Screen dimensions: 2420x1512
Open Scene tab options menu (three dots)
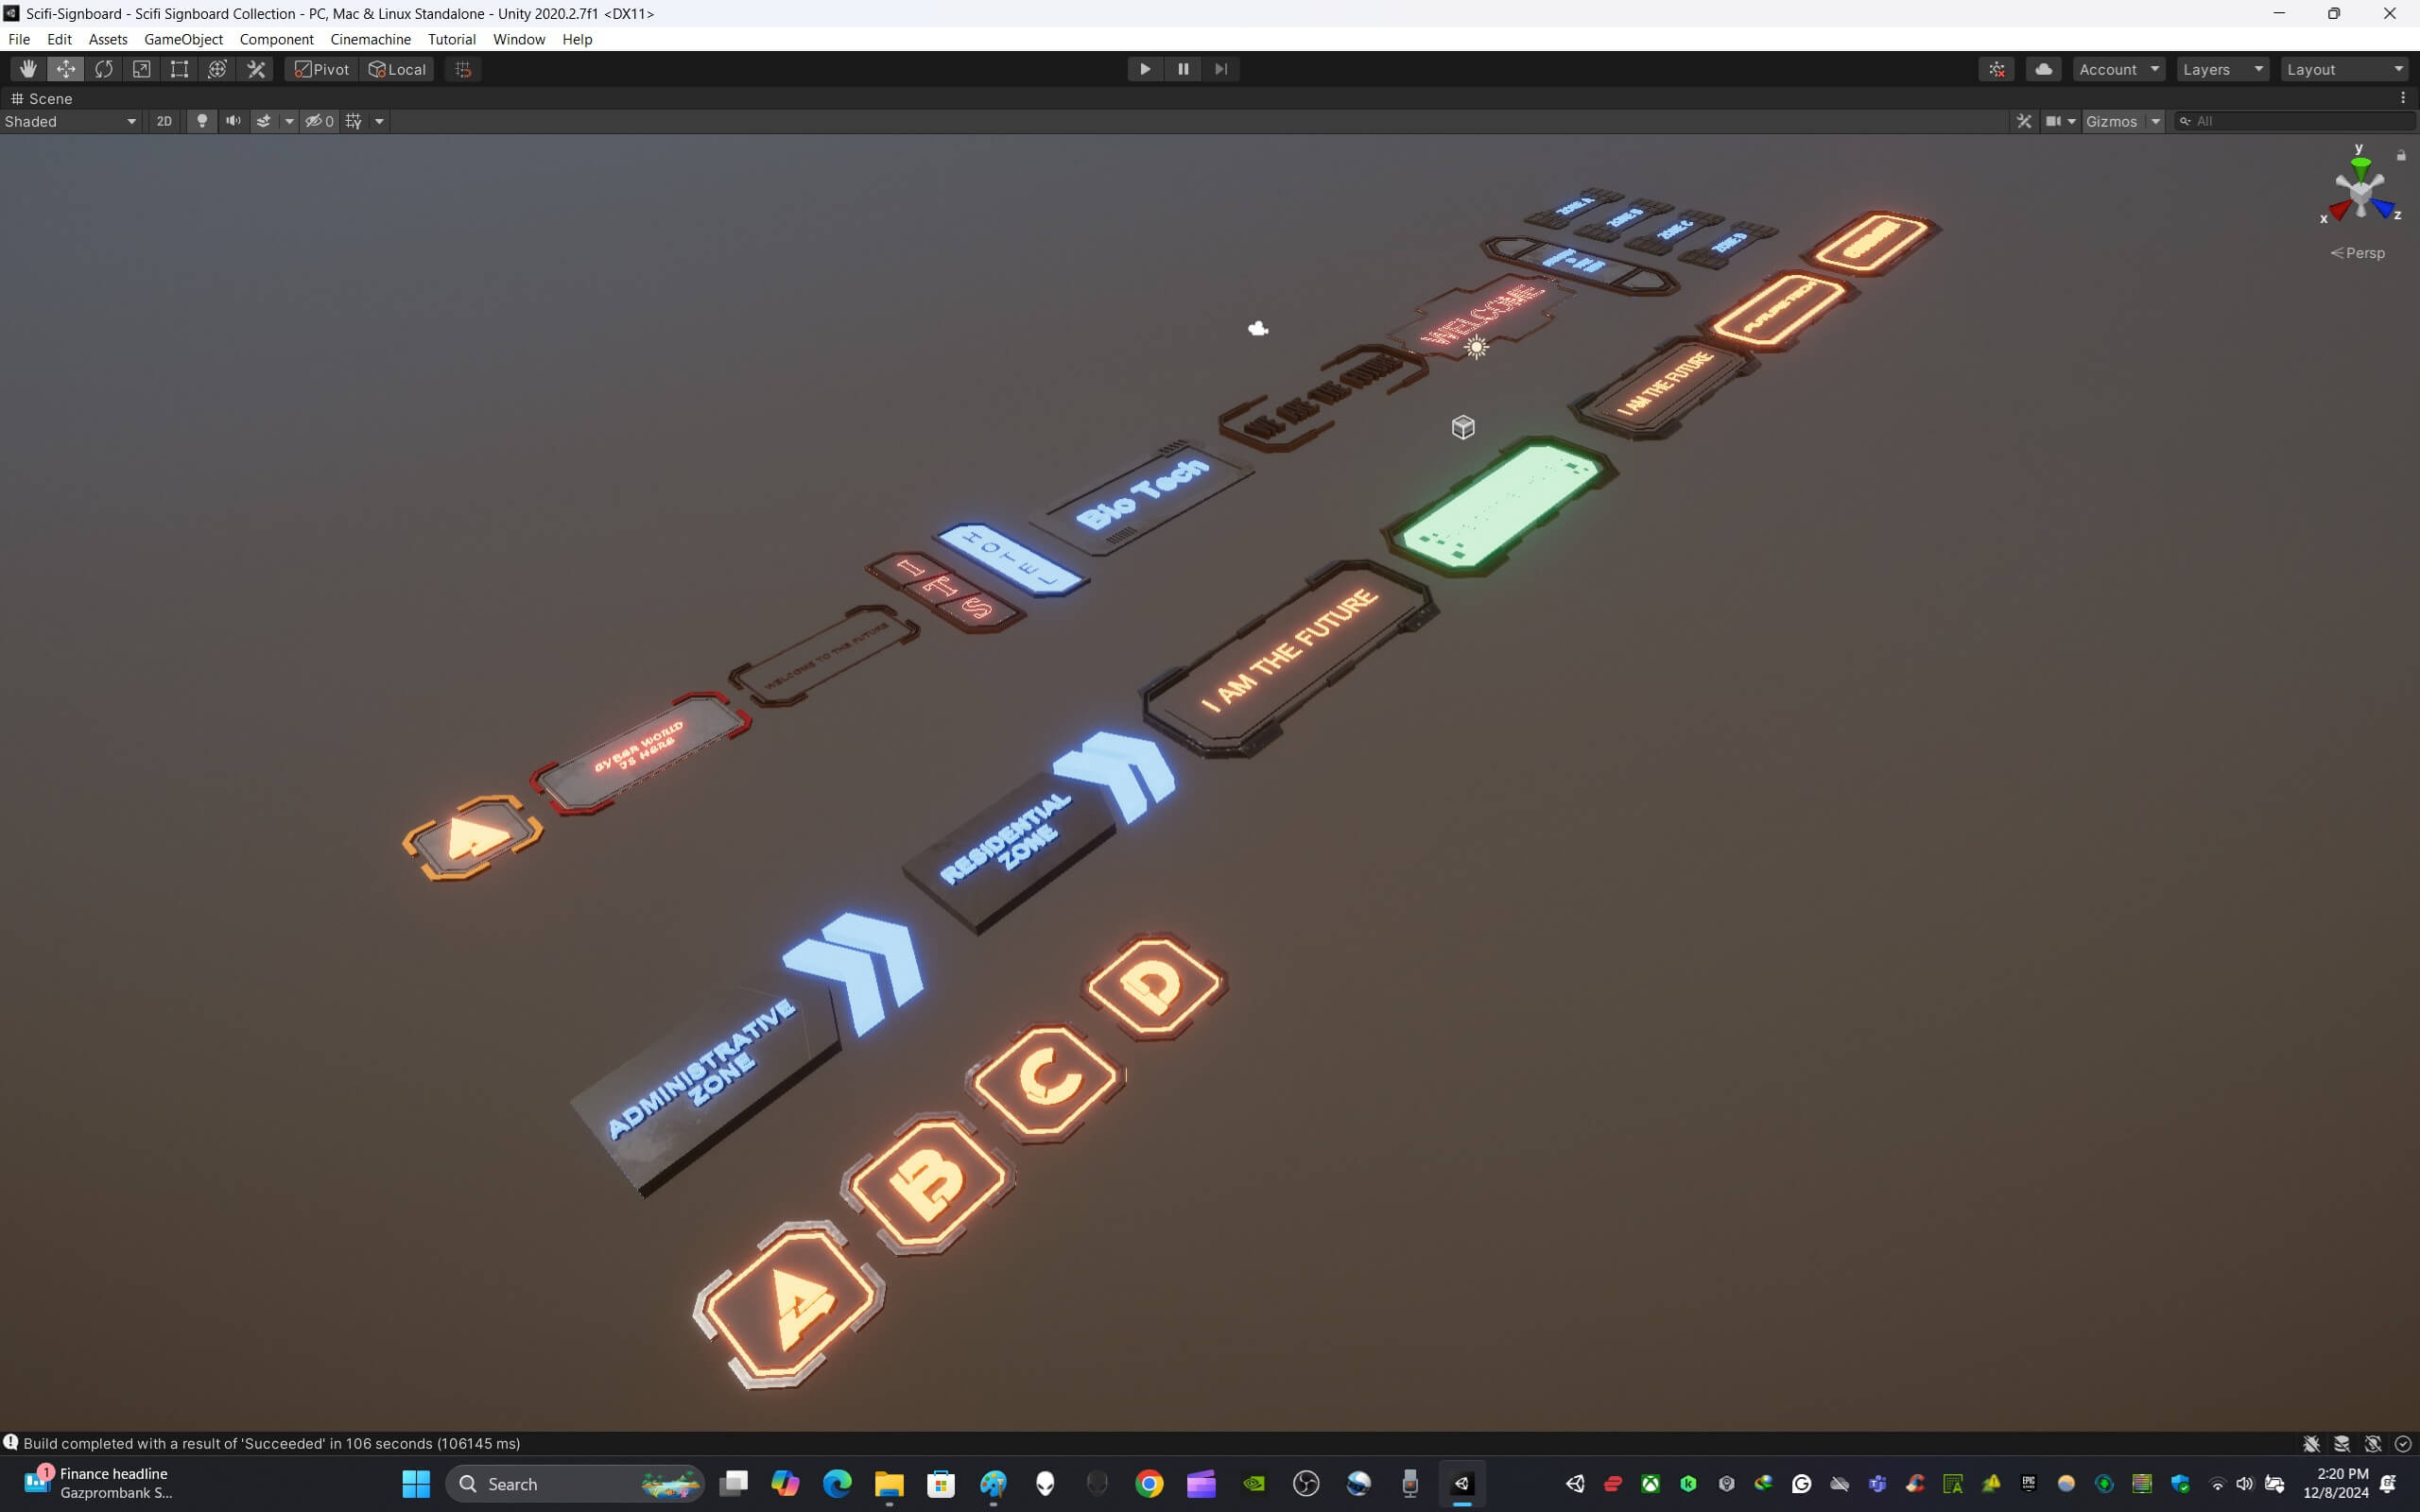2403,98
